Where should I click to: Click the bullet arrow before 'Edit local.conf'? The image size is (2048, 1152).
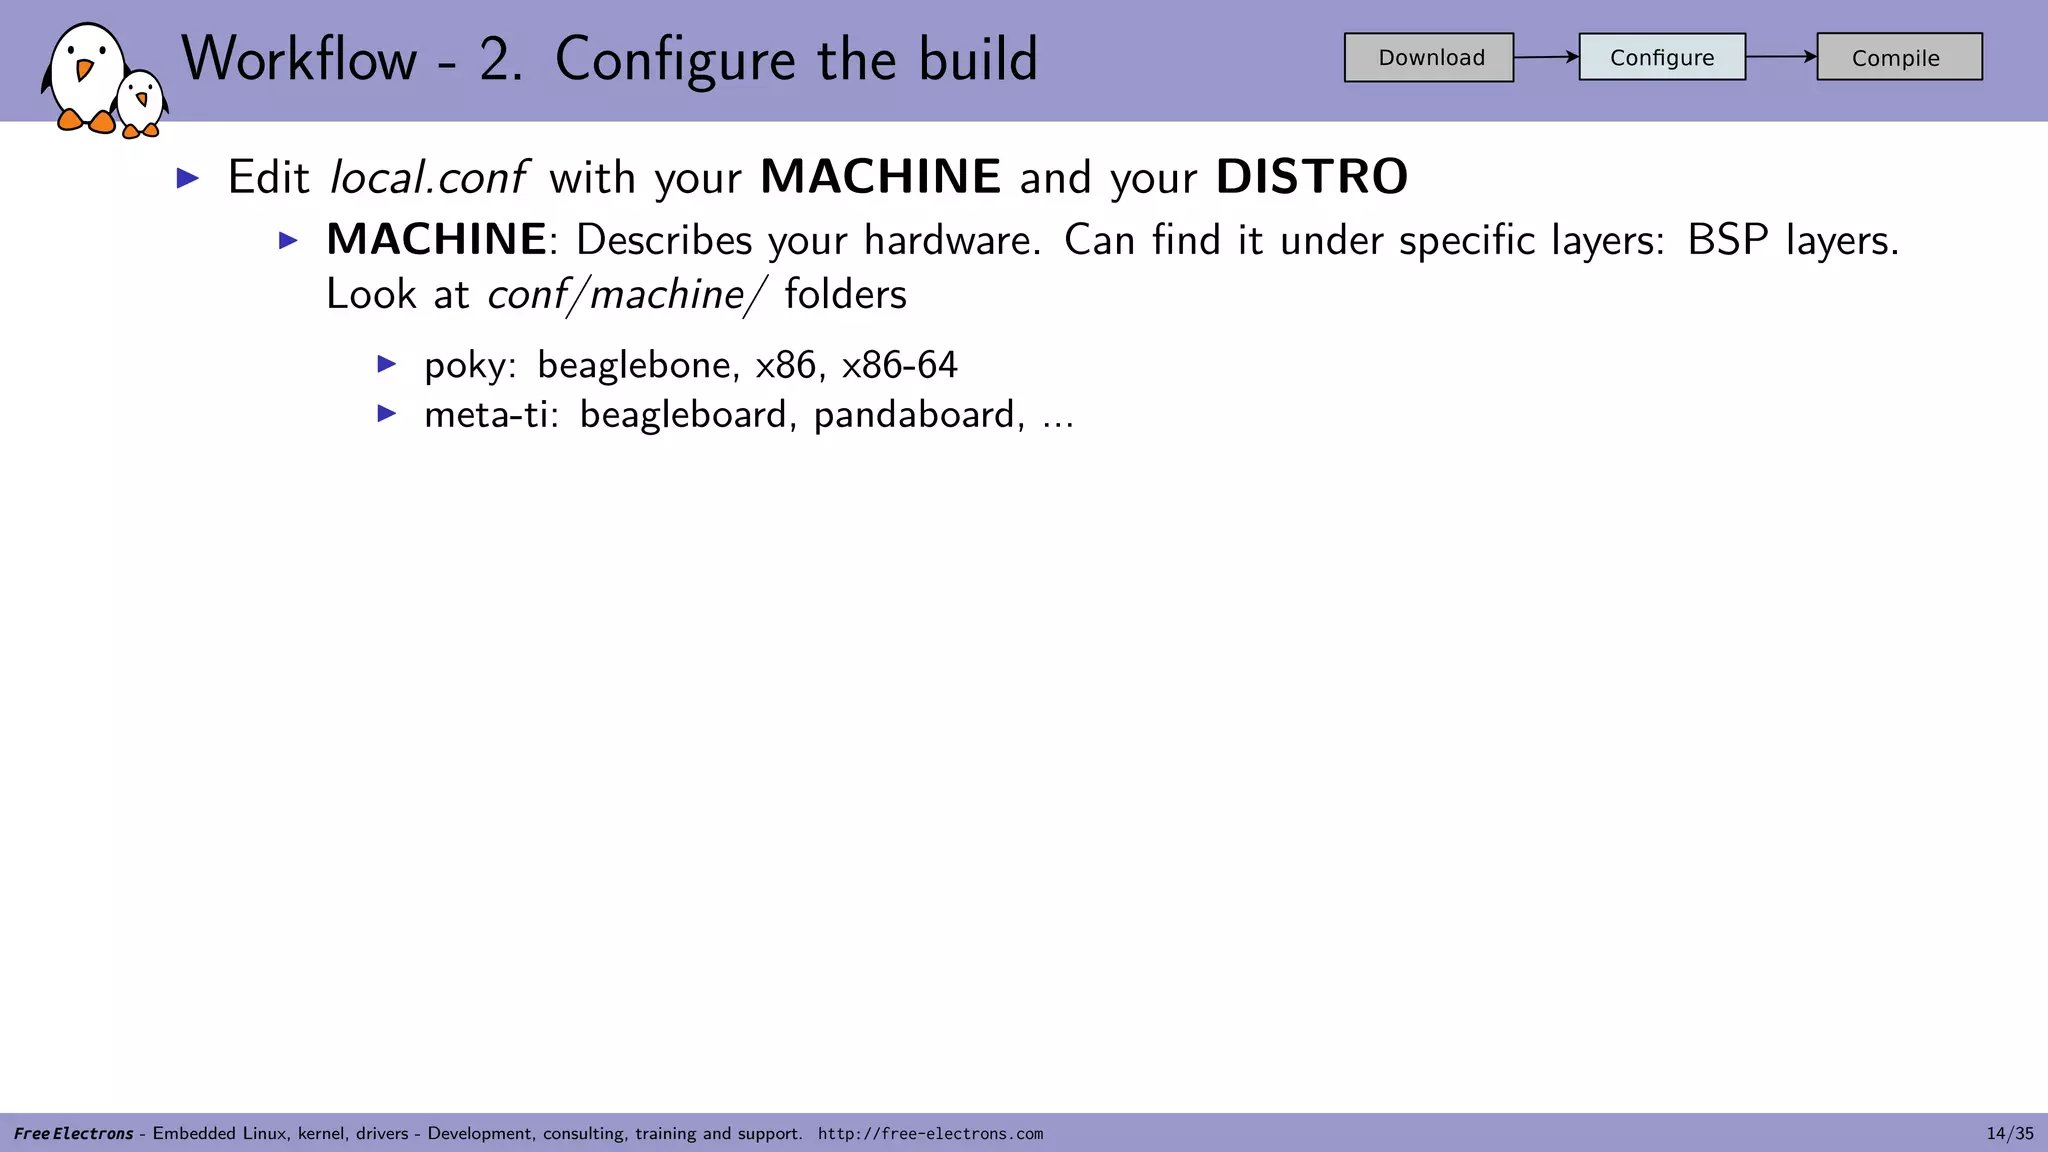point(188,178)
